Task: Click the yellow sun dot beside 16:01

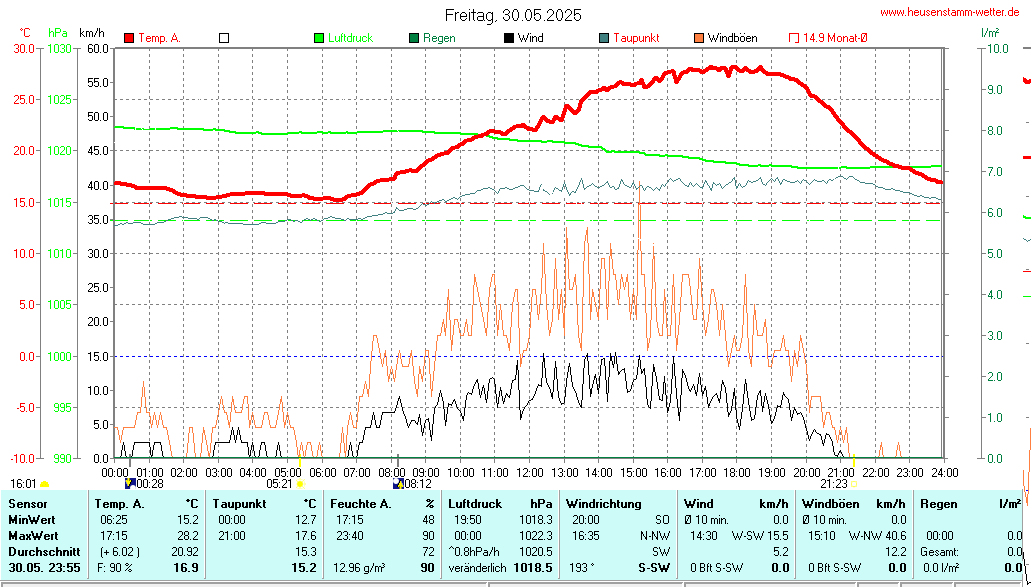Action: [x=44, y=484]
